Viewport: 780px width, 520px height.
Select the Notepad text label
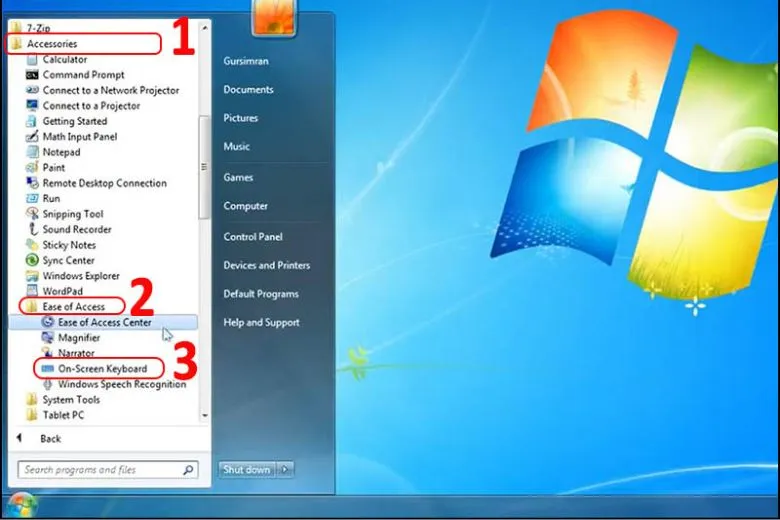(61, 152)
